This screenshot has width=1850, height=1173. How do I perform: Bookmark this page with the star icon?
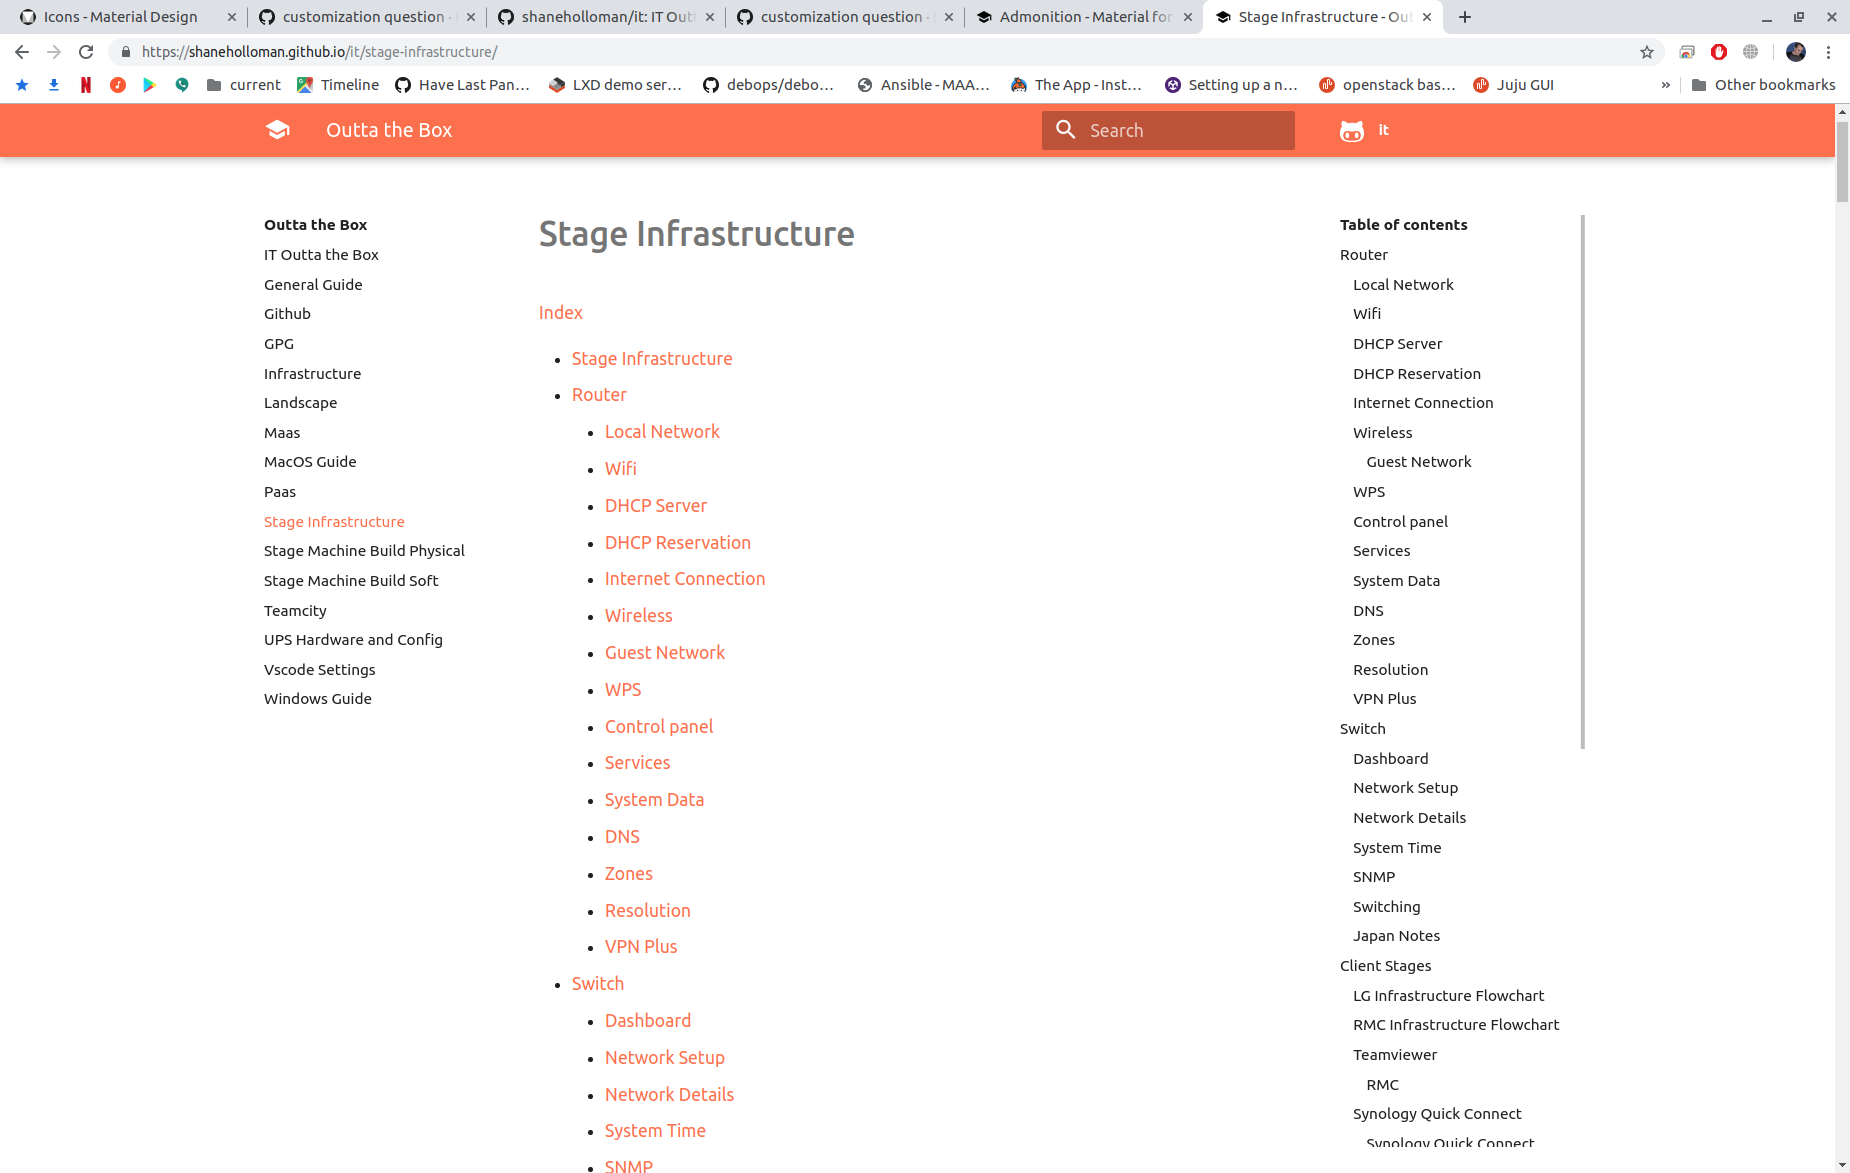tap(1646, 51)
